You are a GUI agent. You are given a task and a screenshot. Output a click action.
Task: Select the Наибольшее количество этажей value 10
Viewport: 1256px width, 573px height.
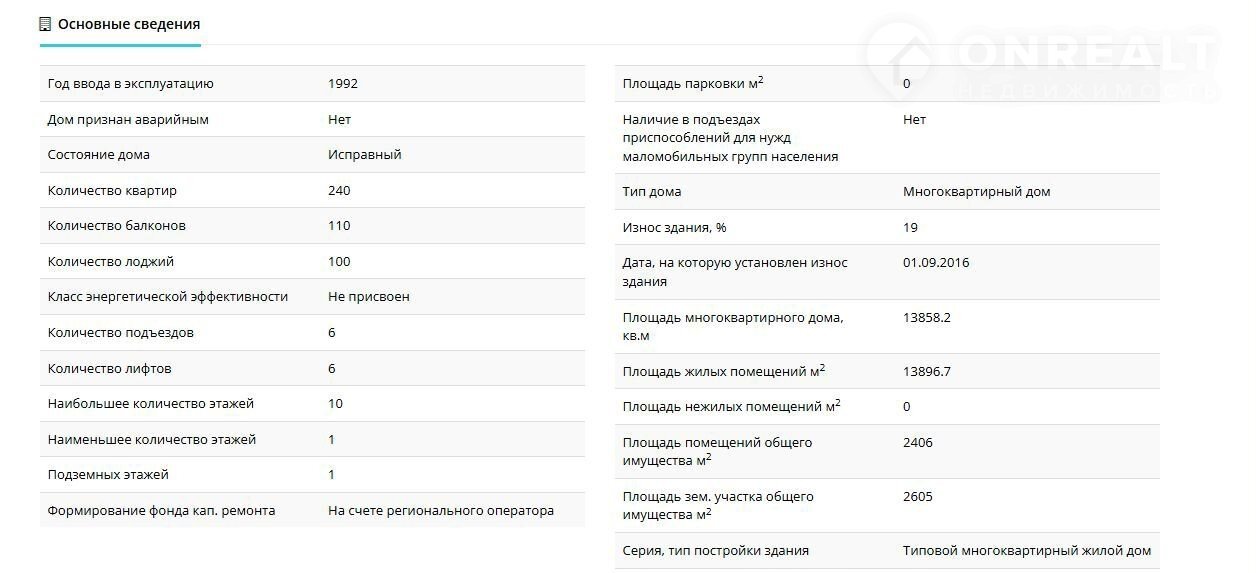click(x=335, y=404)
